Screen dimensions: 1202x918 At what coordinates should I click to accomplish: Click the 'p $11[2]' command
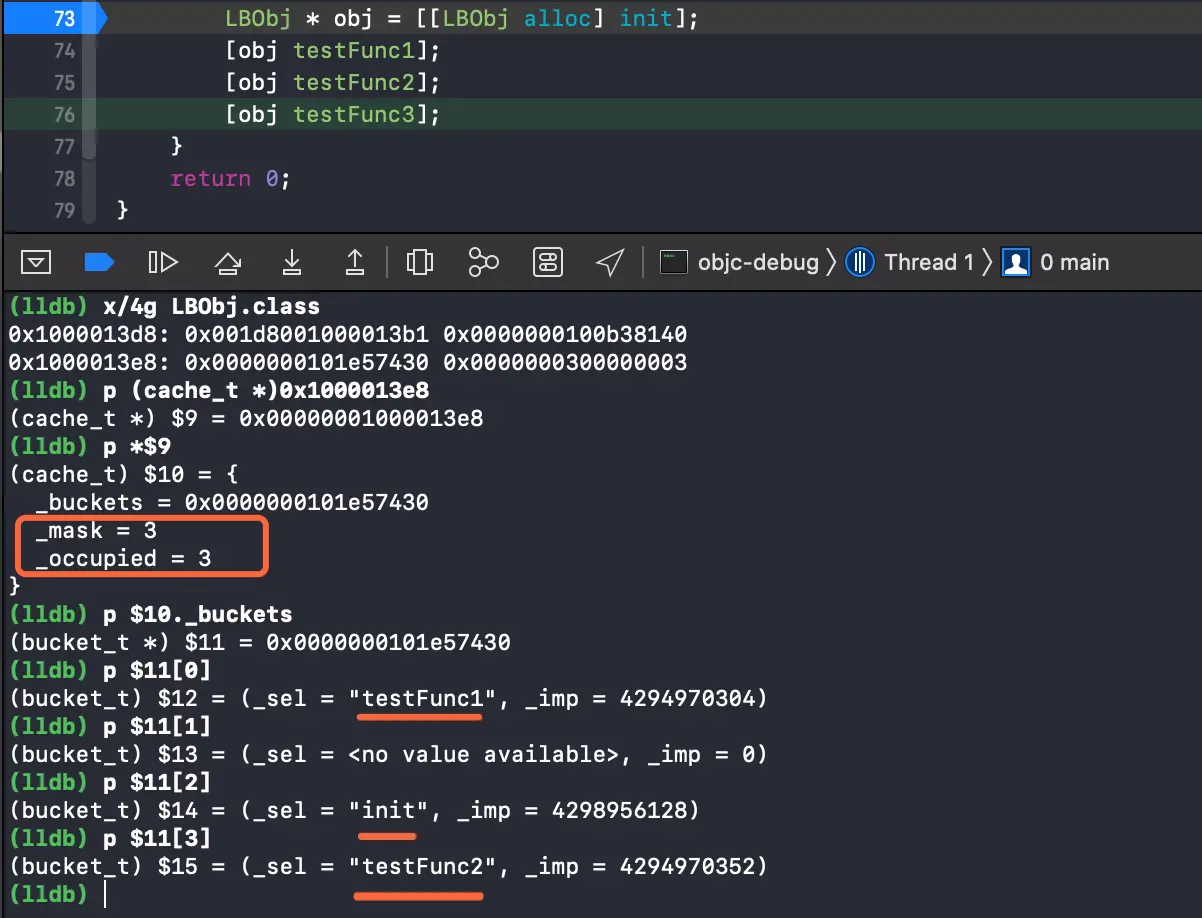(157, 782)
